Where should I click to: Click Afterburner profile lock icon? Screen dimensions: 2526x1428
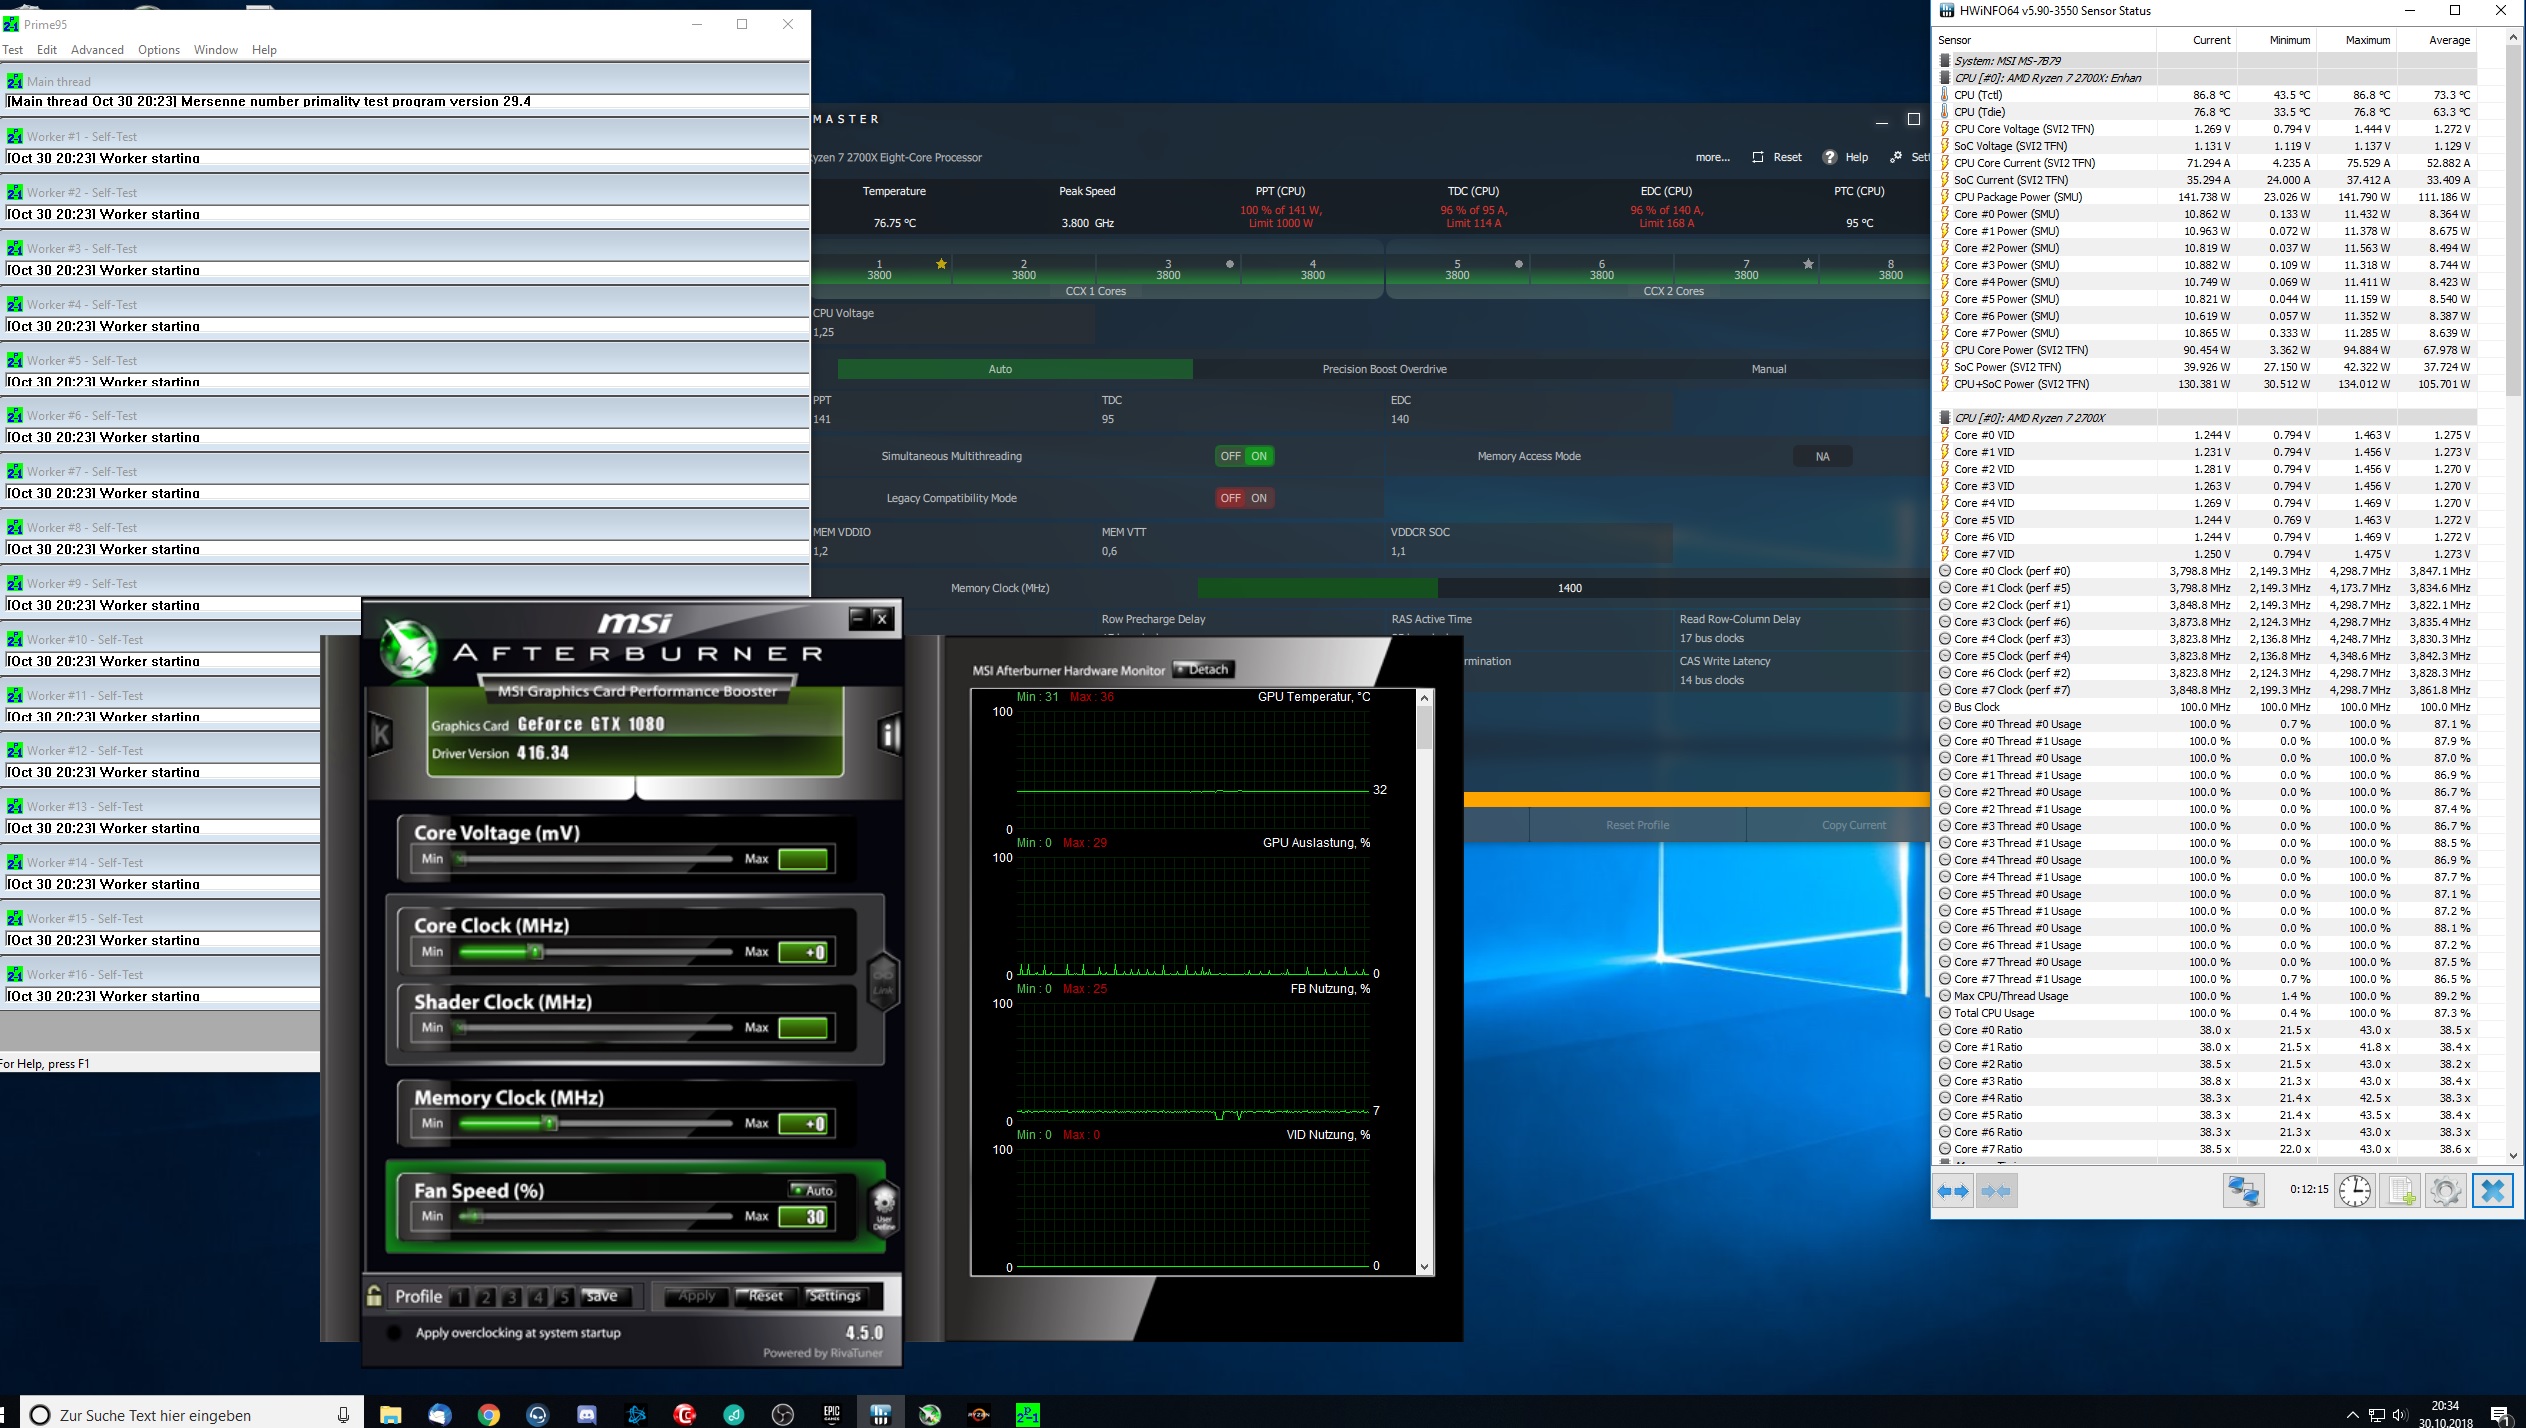374,1296
